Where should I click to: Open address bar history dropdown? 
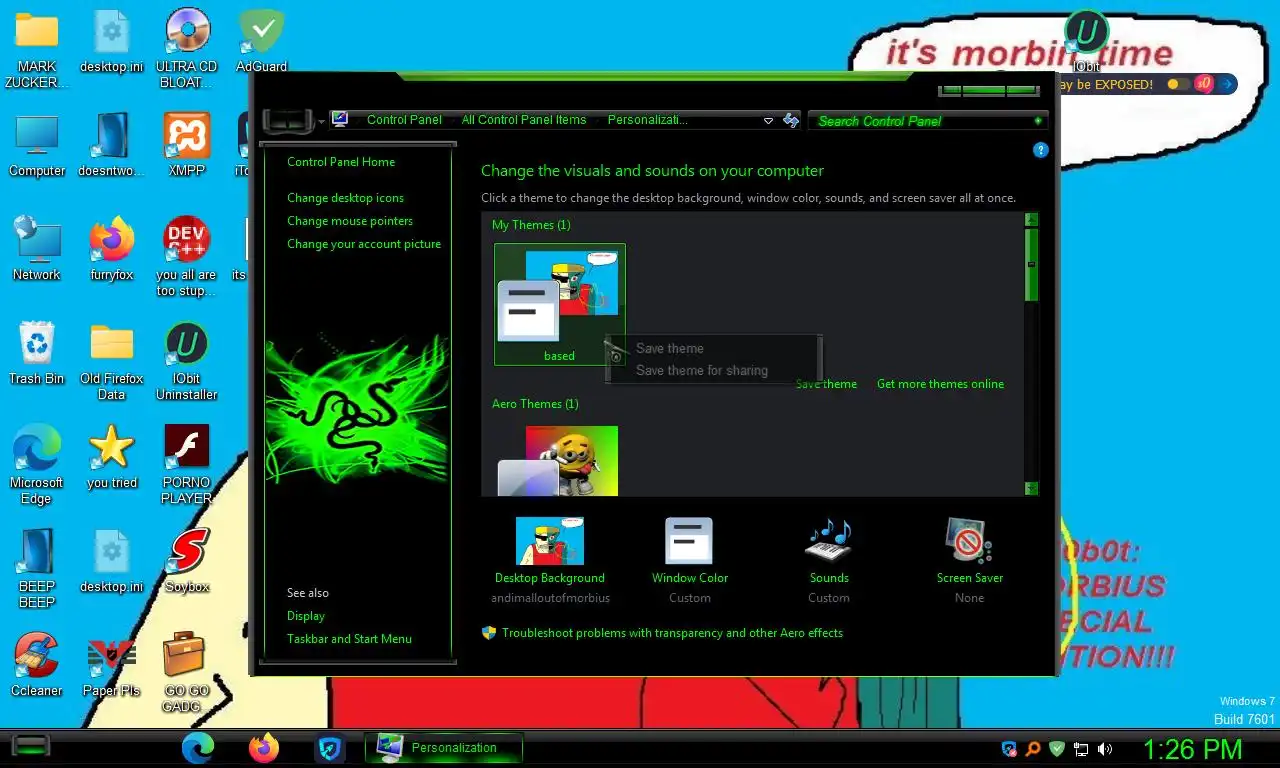[768, 120]
